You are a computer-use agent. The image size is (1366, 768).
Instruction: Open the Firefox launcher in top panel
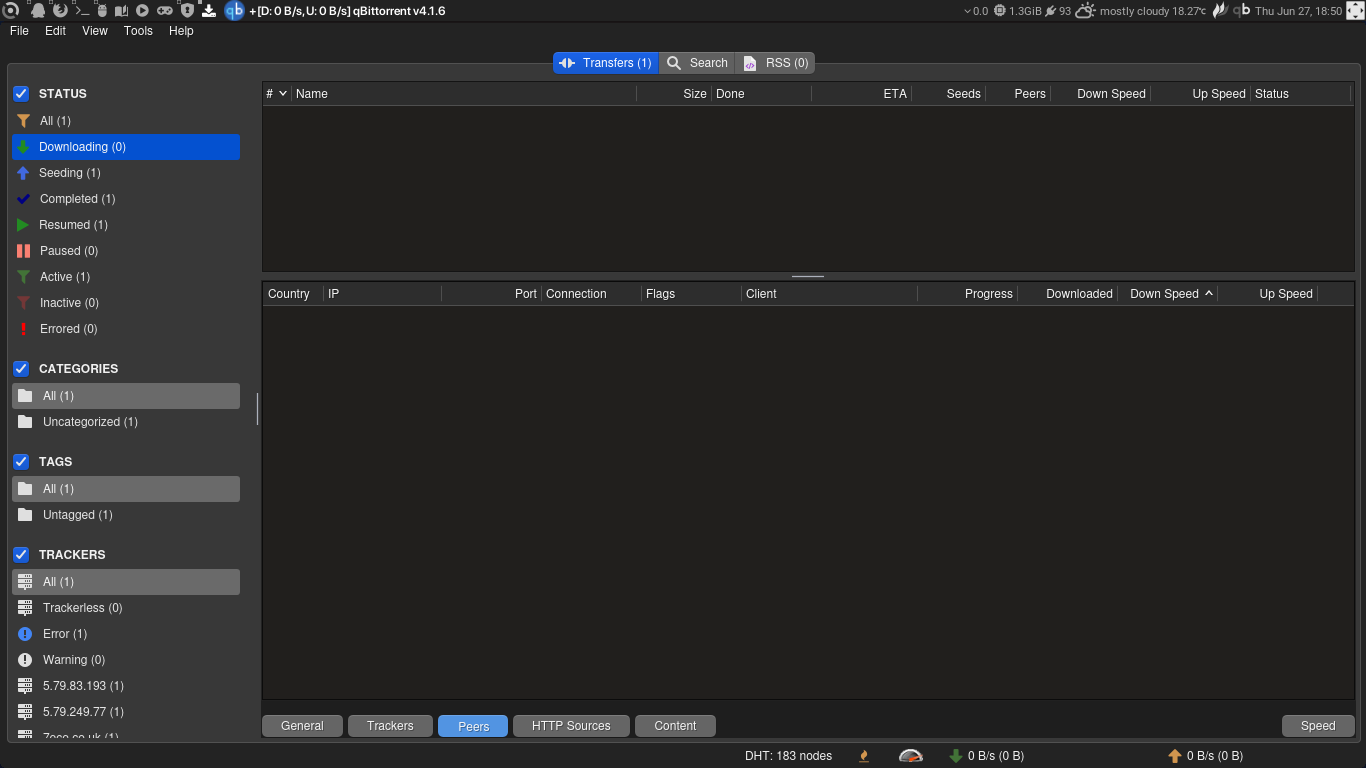point(60,11)
